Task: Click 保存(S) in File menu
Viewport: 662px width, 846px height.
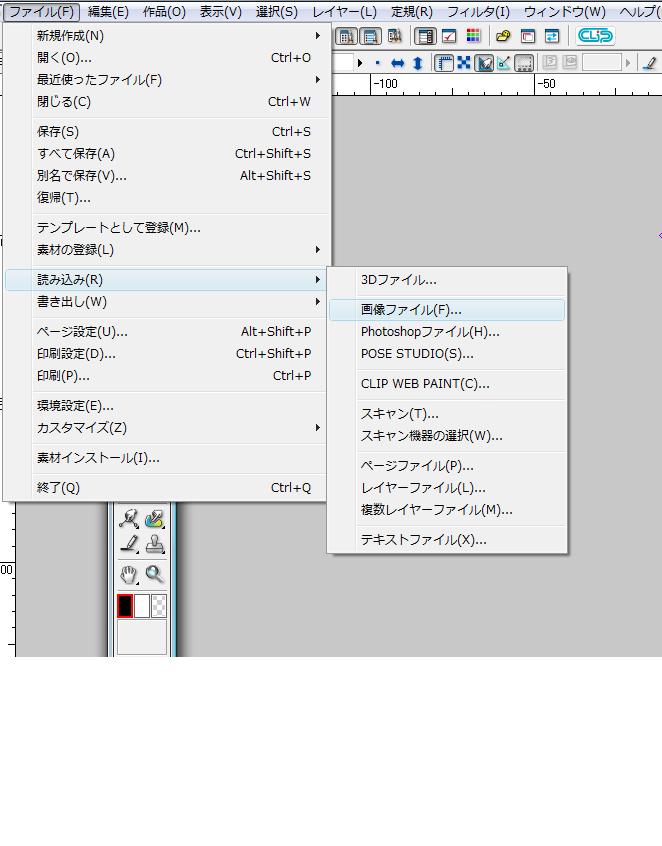Action: pos(167,132)
